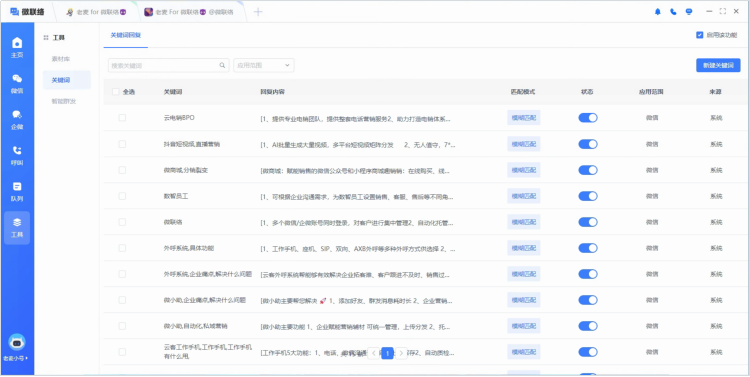Go to next page with right arrow
The width and height of the screenshot is (750, 377).
pos(401,354)
